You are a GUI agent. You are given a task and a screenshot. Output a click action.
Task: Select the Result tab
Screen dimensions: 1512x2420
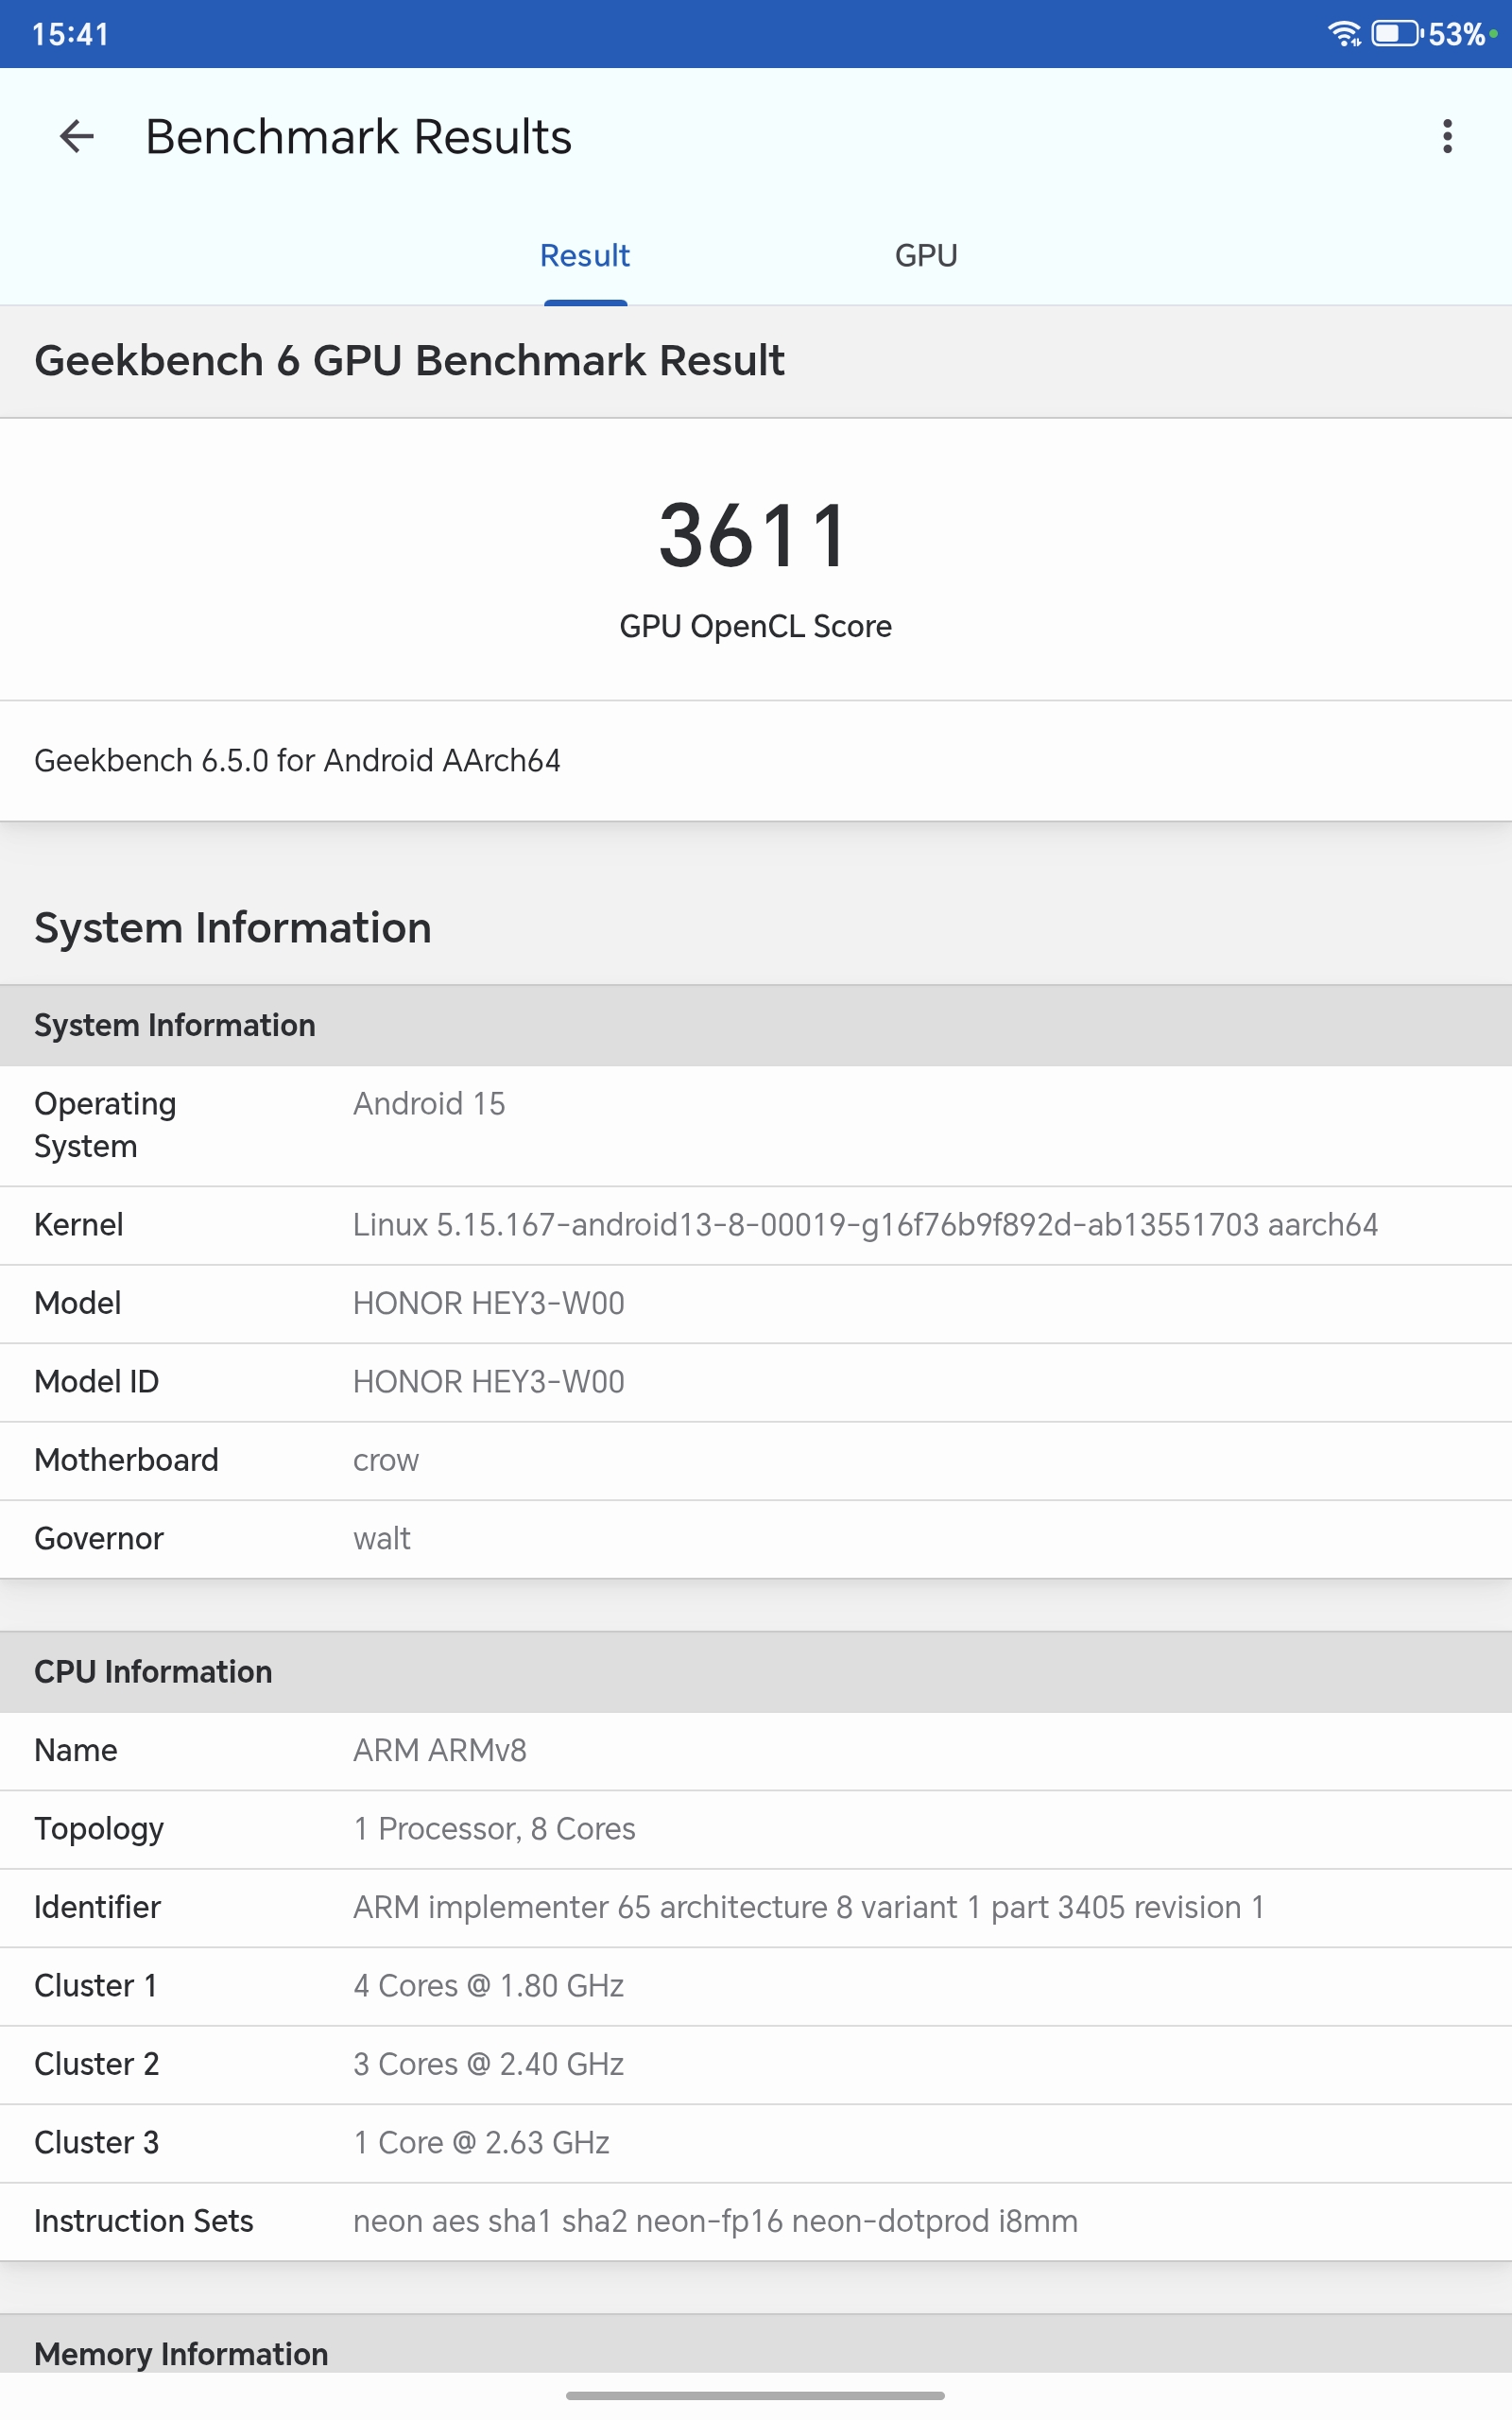tap(585, 256)
